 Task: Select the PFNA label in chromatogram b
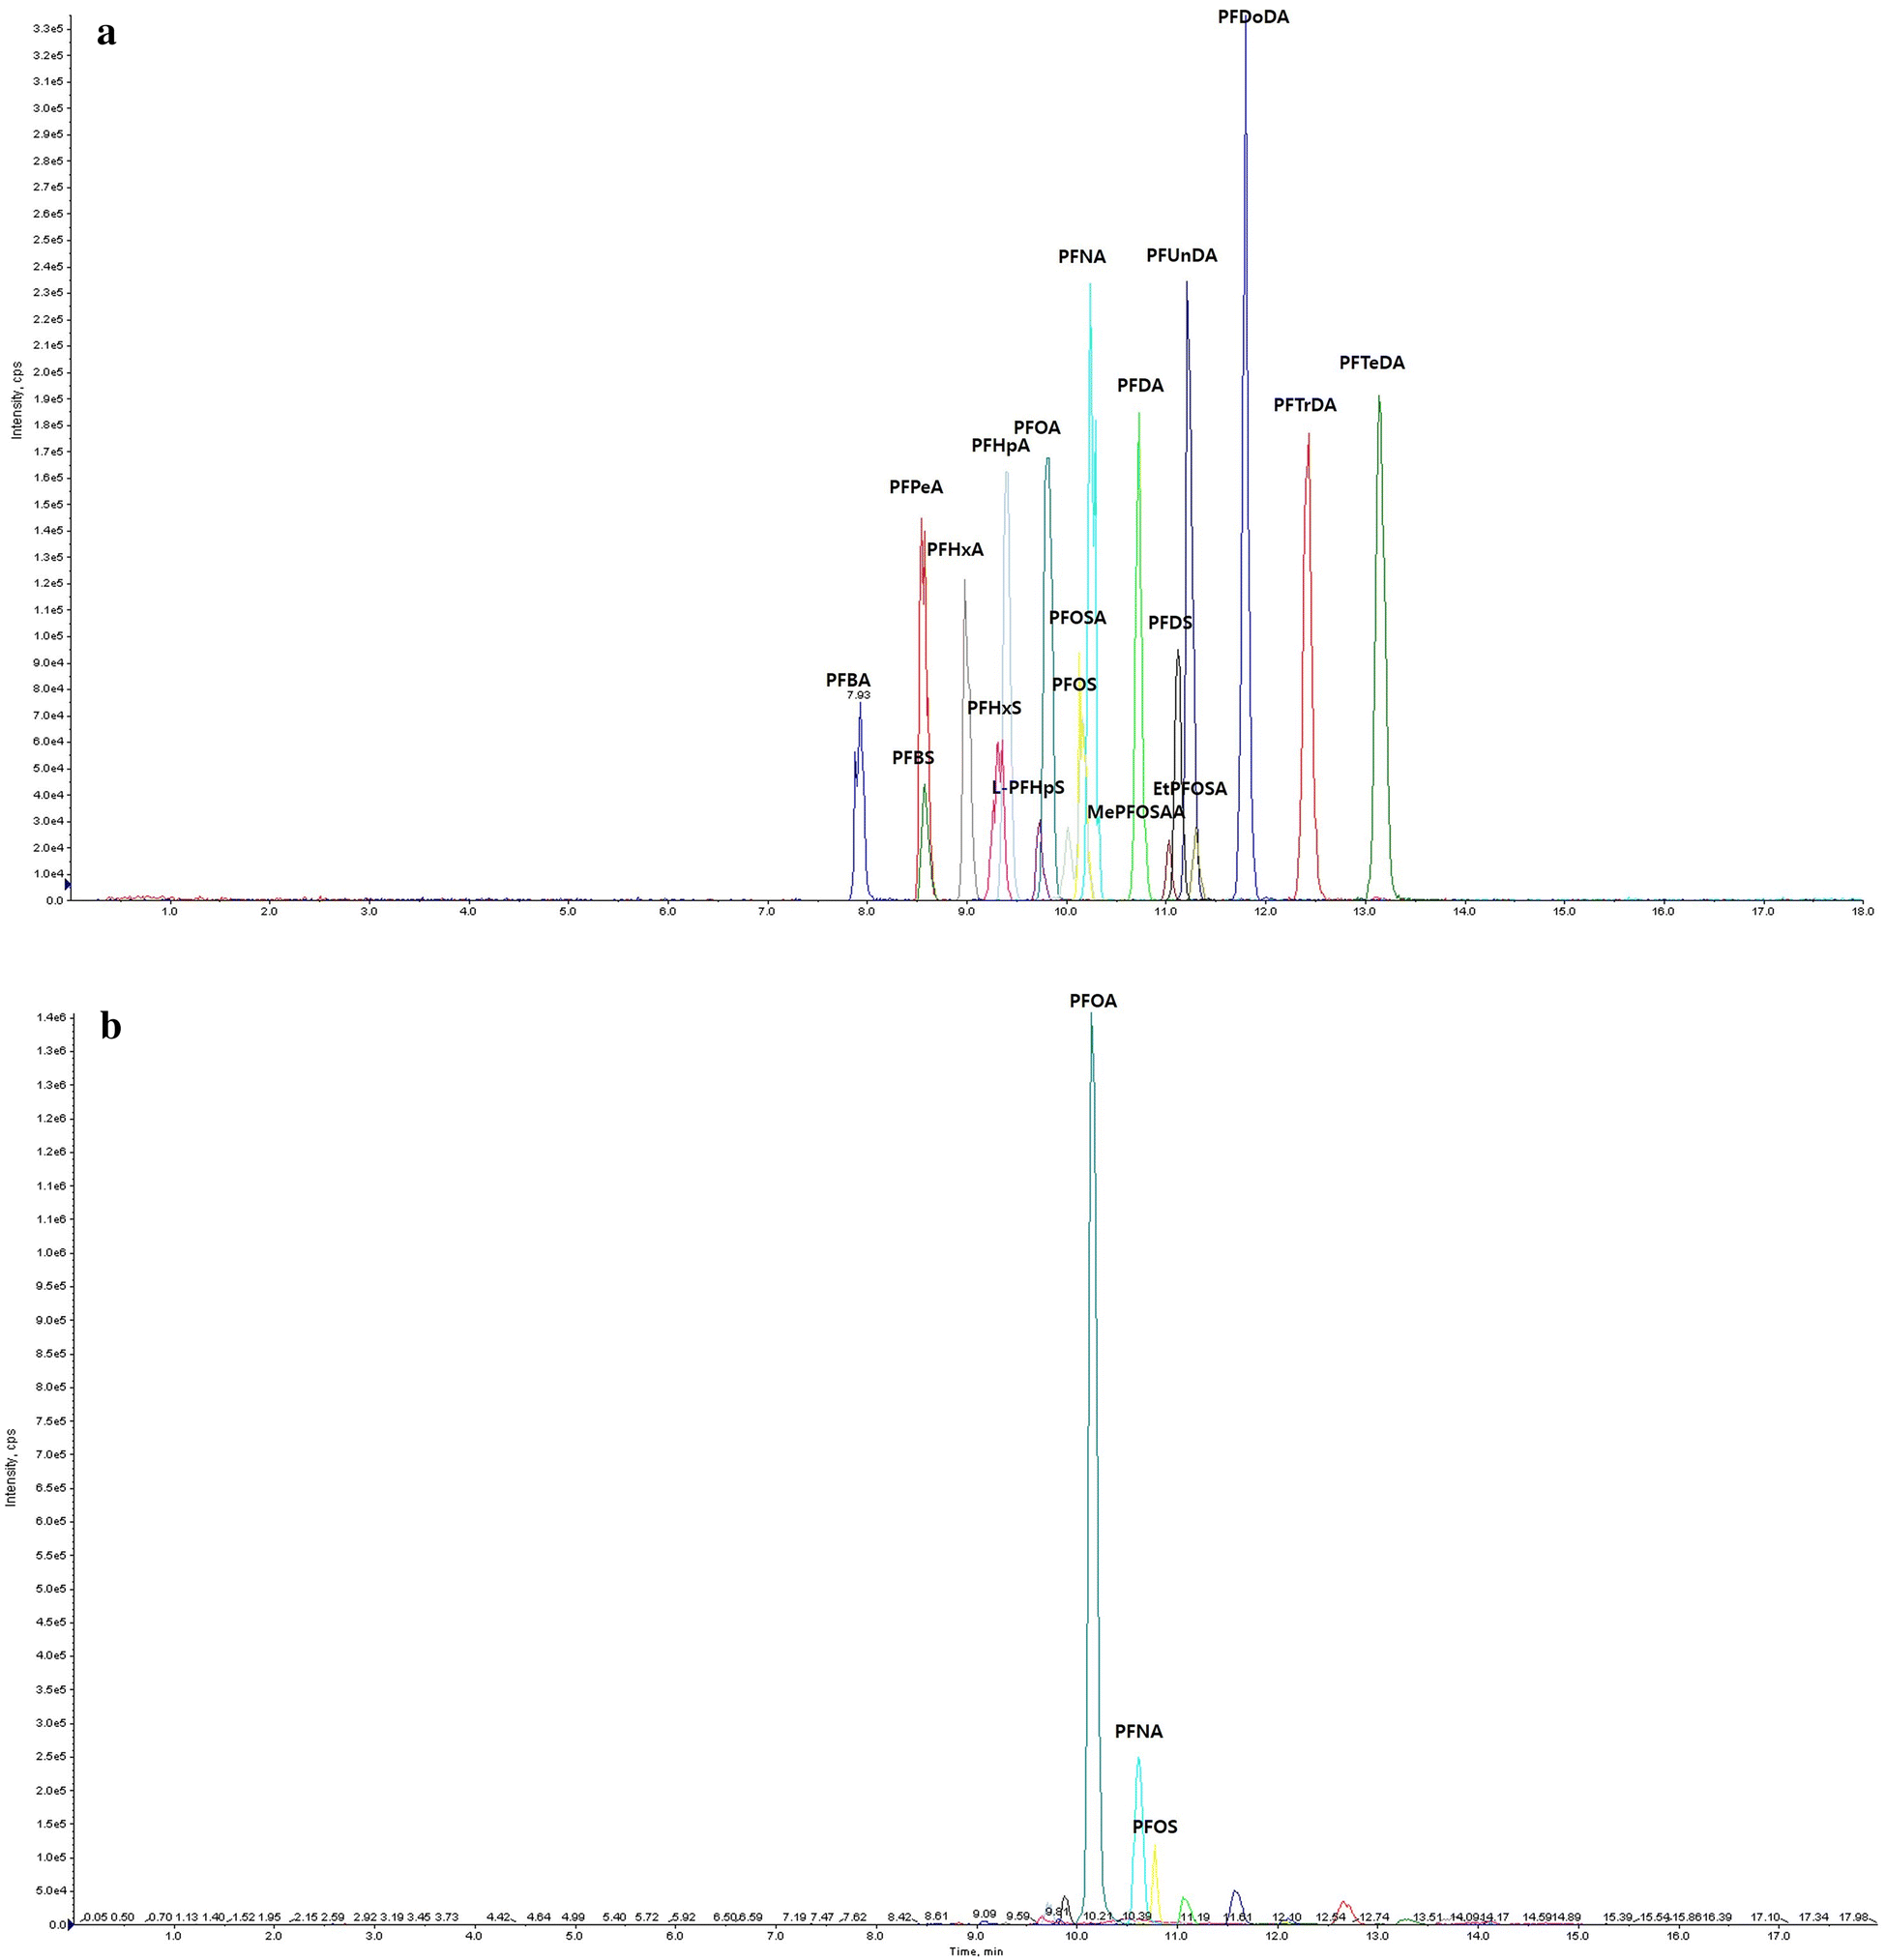click(1139, 1731)
